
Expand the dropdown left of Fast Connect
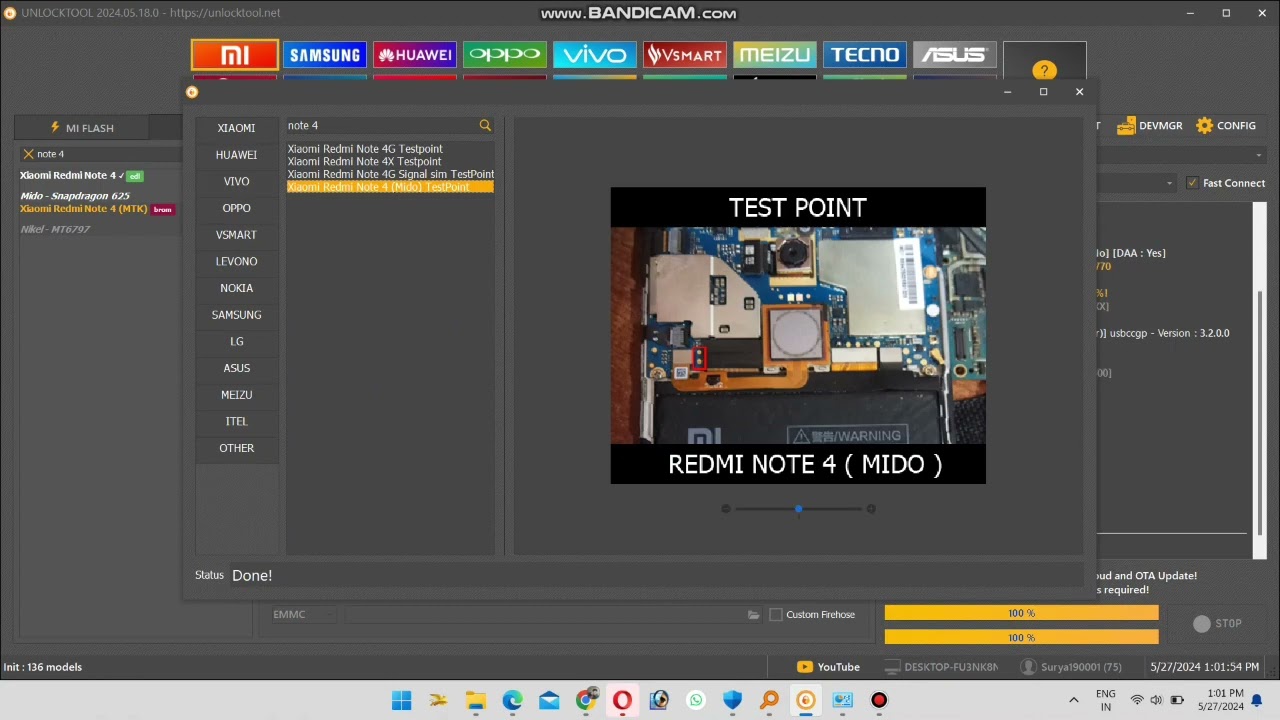1169,183
